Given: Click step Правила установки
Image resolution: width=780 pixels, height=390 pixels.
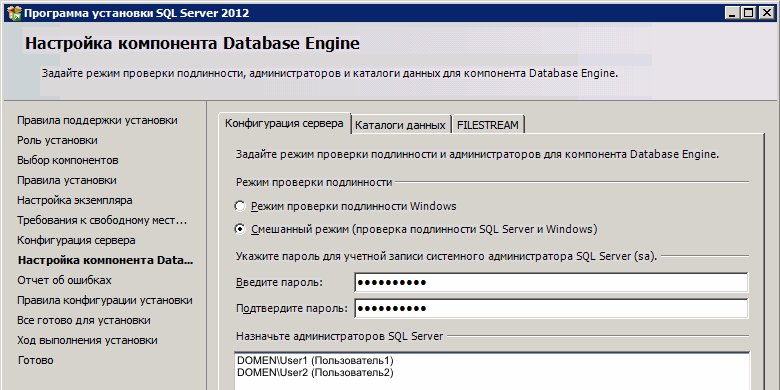Looking at the screenshot, I should point(67,180).
